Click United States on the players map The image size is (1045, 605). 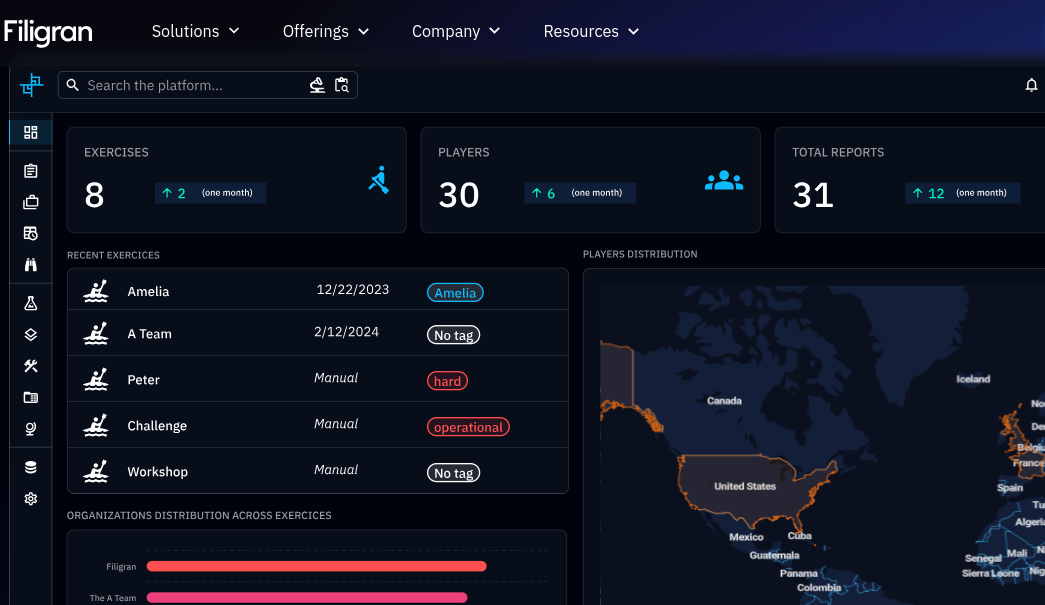point(744,486)
